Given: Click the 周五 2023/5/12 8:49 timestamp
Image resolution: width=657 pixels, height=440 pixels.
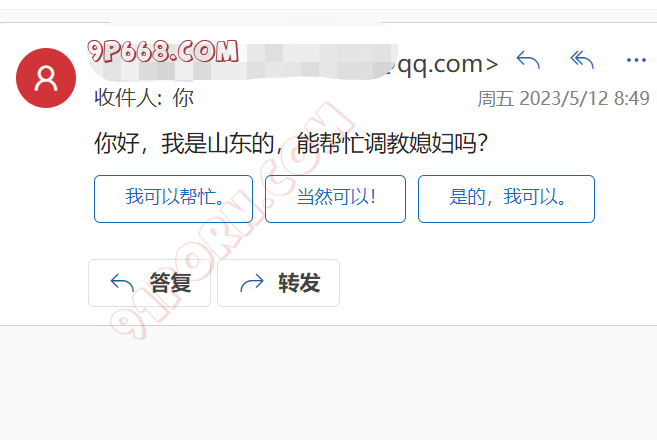Looking at the screenshot, I should tap(564, 99).
